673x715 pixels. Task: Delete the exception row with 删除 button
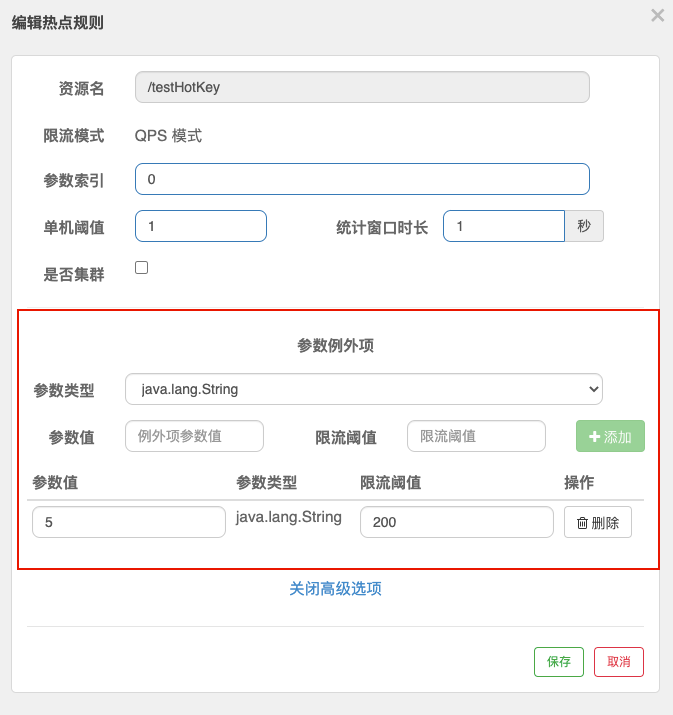pyautogui.click(x=598, y=522)
